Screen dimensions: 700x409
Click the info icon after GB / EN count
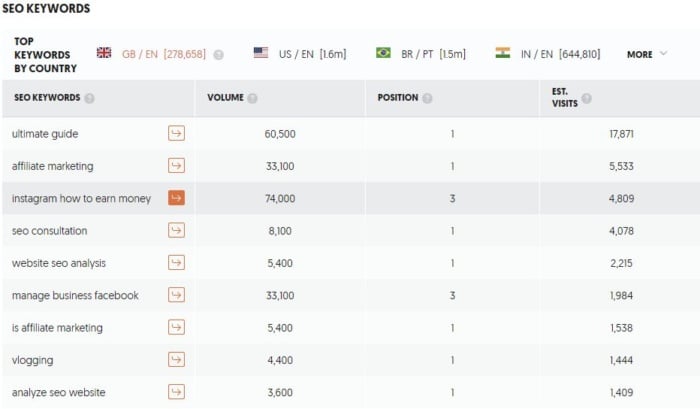pos(218,55)
